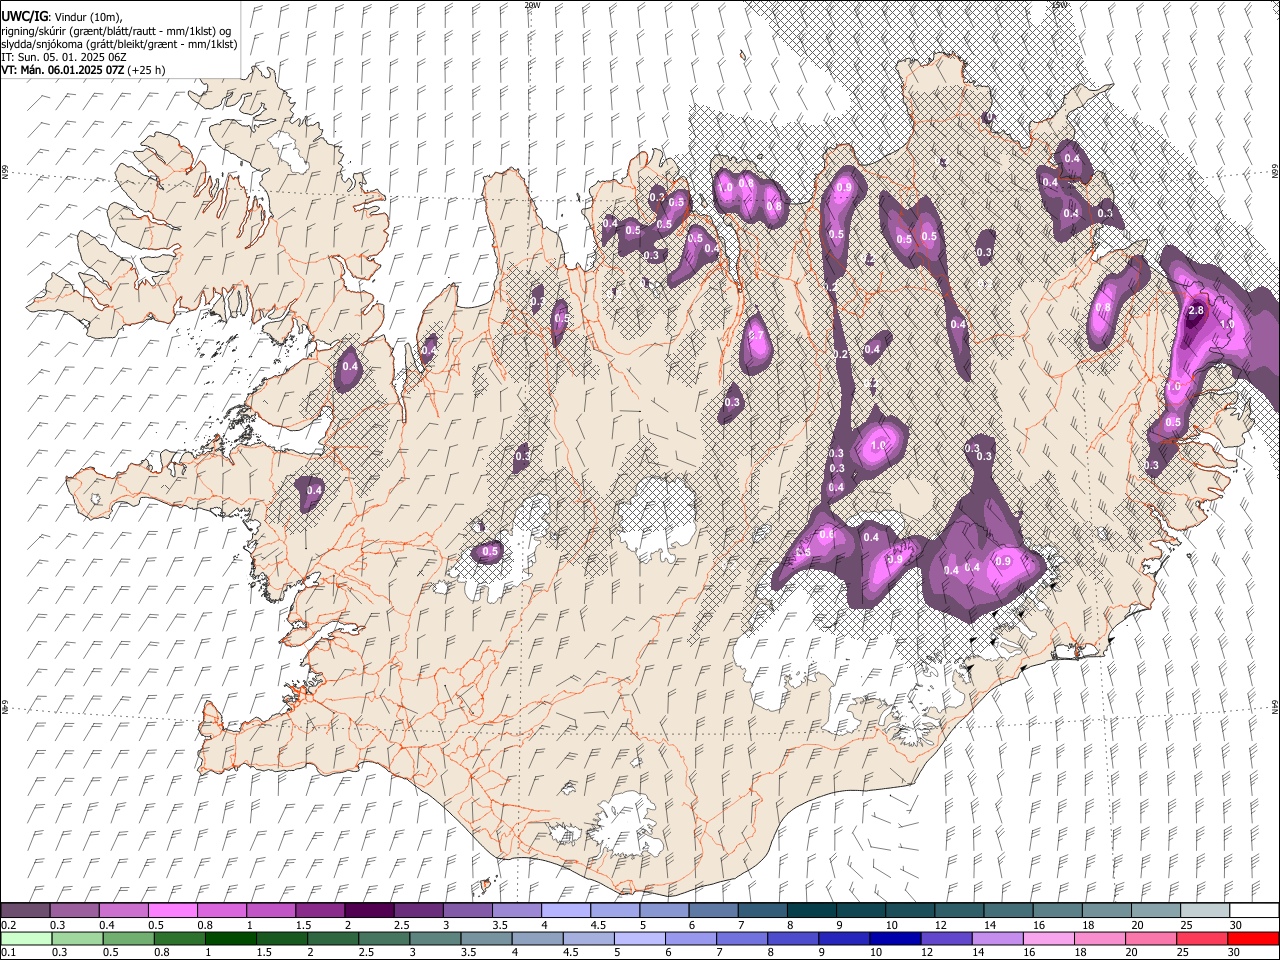Image resolution: width=1280 pixels, height=960 pixels.
Task: Click the 15W longitude label at top
Action: point(1059,5)
